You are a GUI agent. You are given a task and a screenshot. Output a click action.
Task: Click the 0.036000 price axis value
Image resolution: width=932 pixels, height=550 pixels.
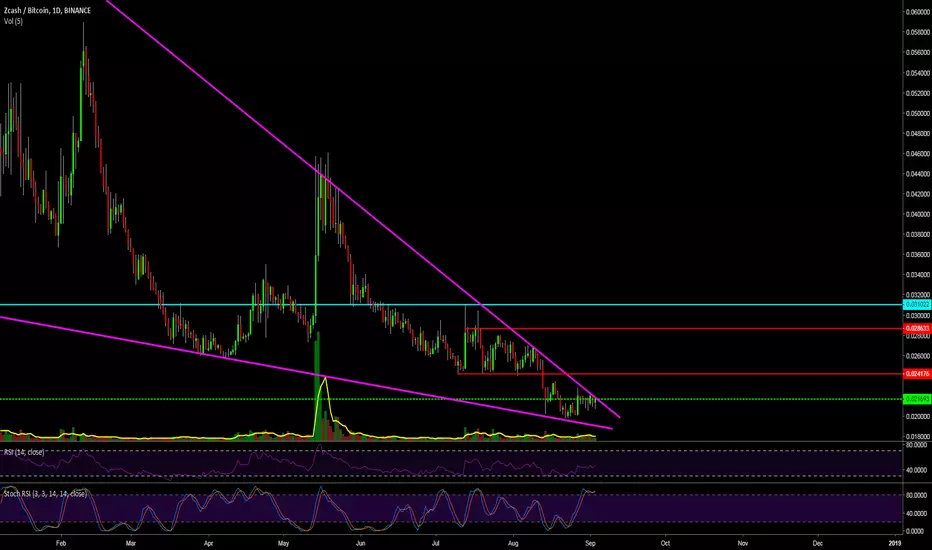coord(917,255)
